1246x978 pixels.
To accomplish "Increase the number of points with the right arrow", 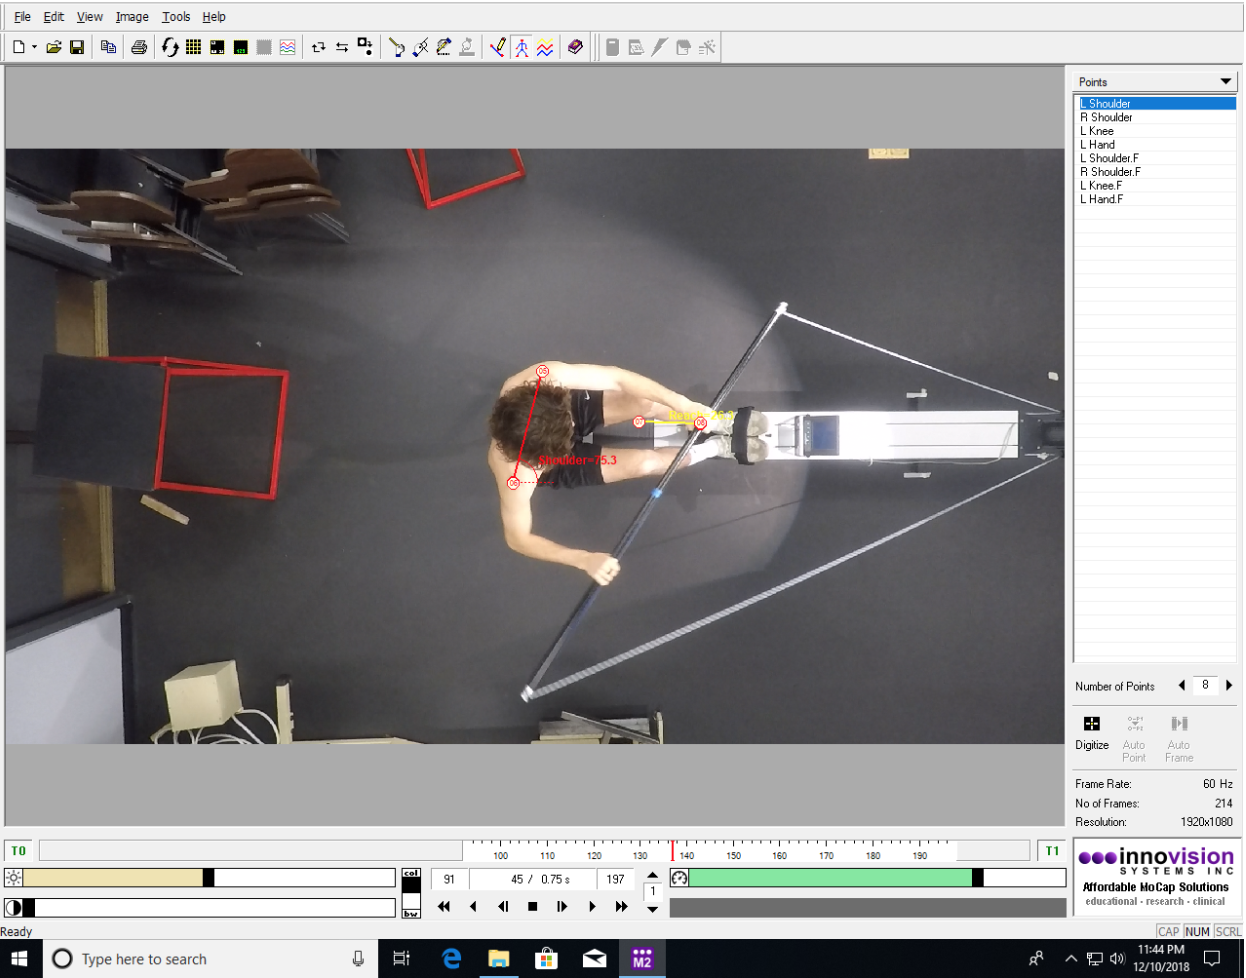I will coord(1229,686).
